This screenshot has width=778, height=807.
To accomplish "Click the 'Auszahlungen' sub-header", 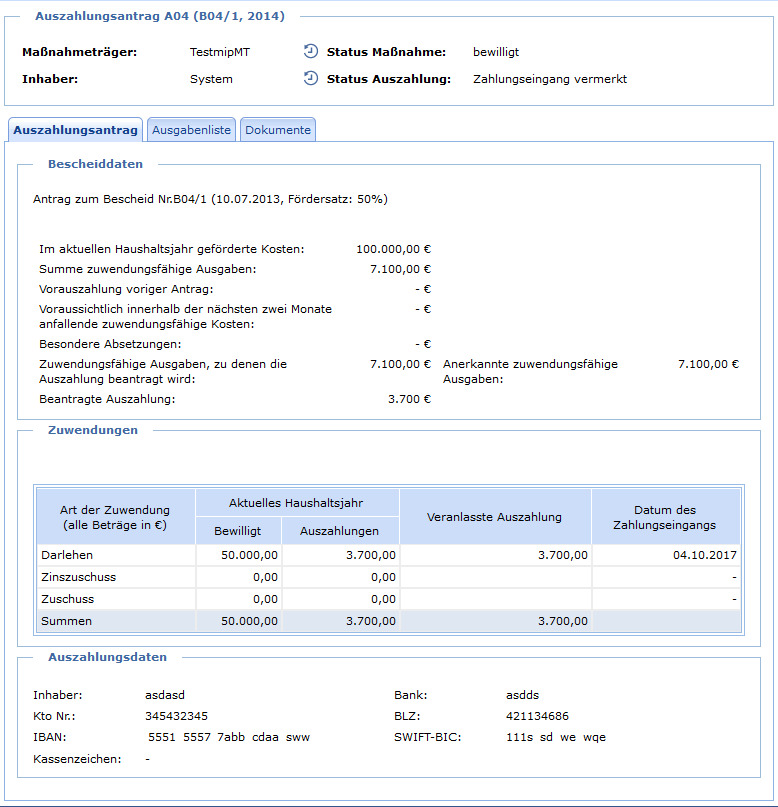I will (340, 531).
